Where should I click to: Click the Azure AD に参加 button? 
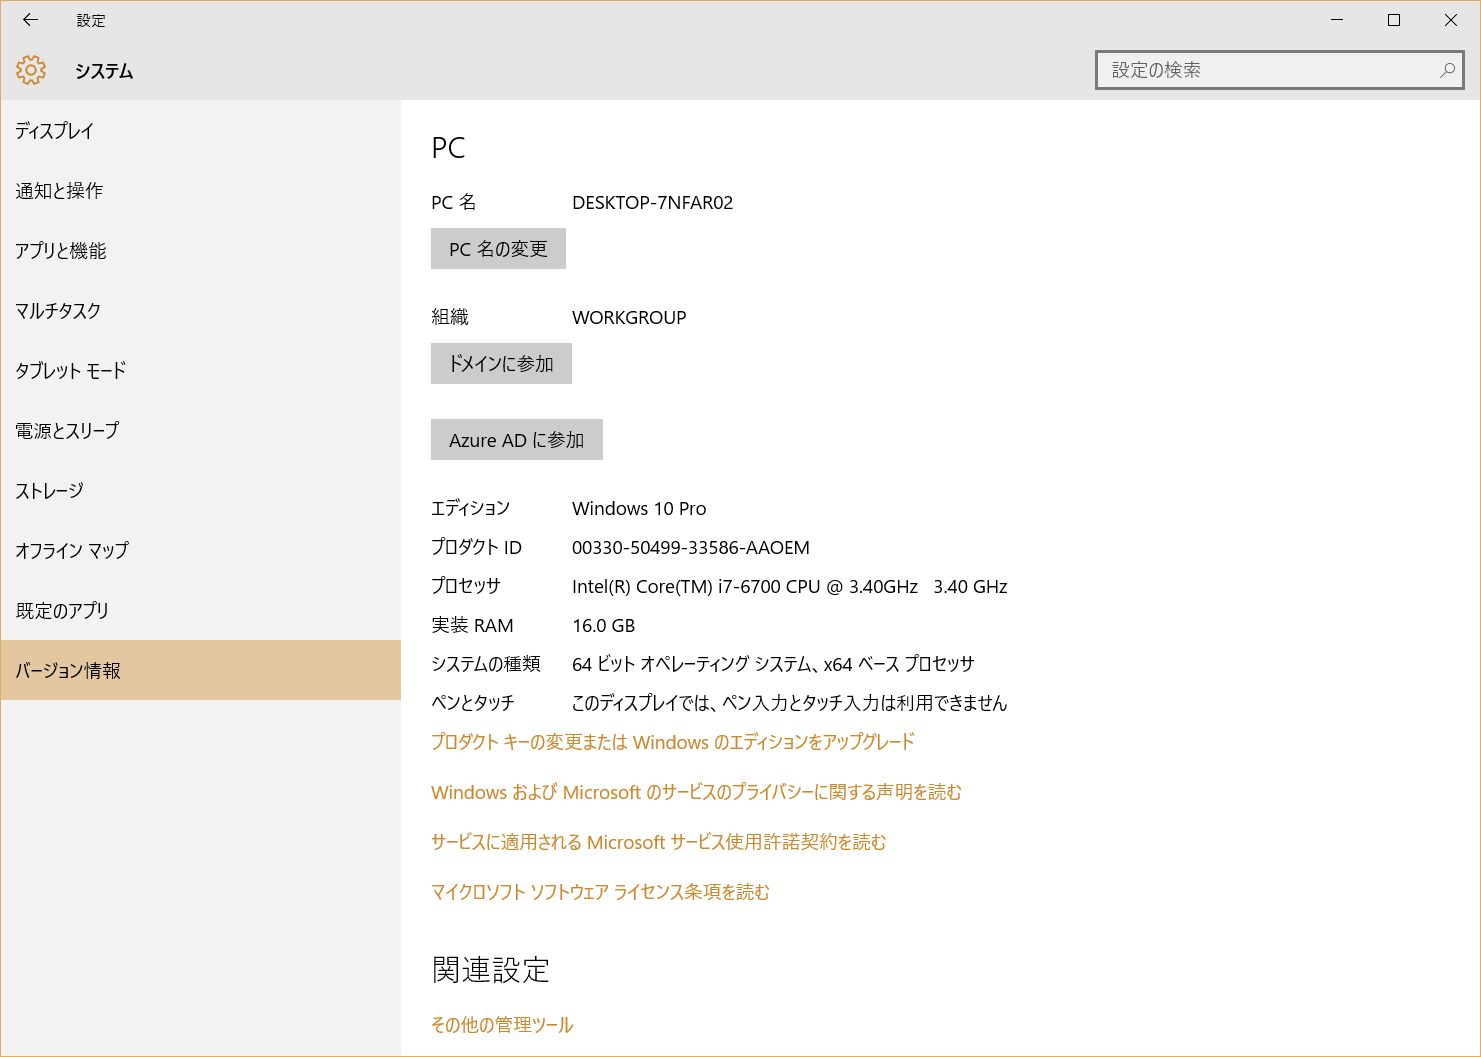[x=517, y=440]
